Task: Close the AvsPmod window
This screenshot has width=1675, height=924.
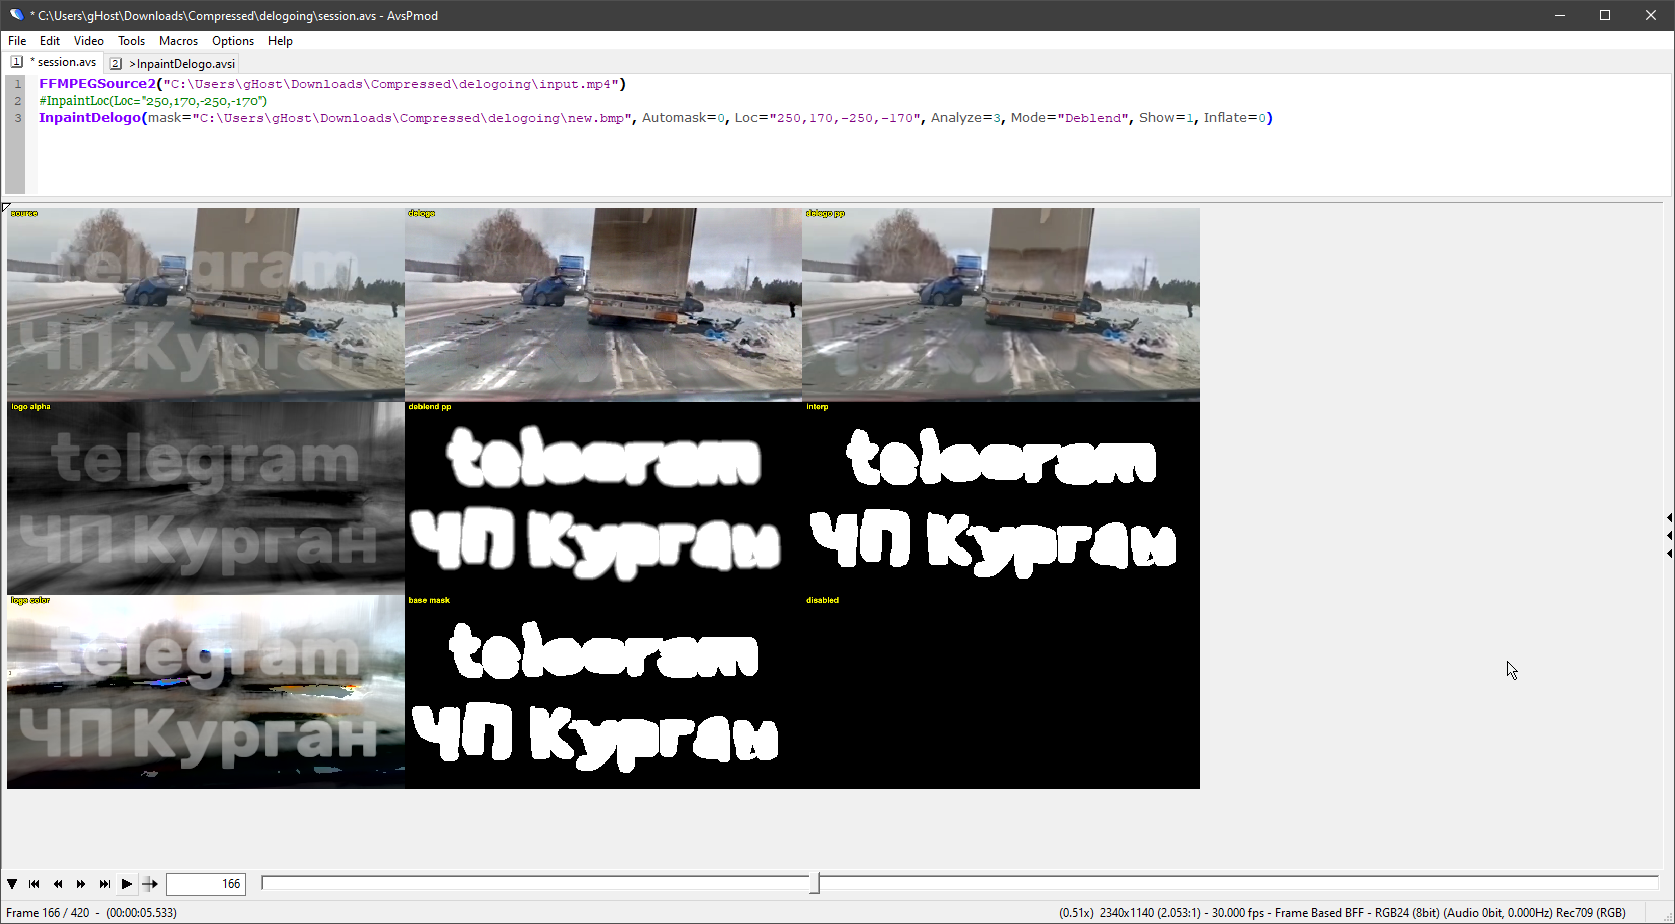Action: 1651,15
